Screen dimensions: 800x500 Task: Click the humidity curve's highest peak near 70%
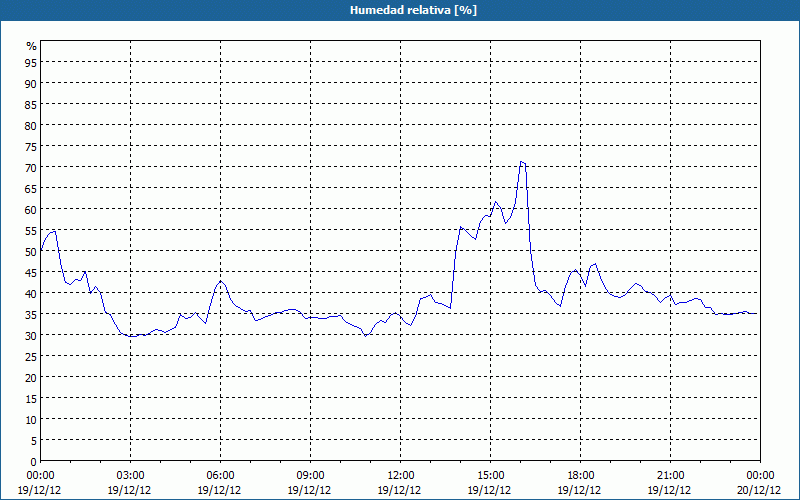(x=521, y=162)
